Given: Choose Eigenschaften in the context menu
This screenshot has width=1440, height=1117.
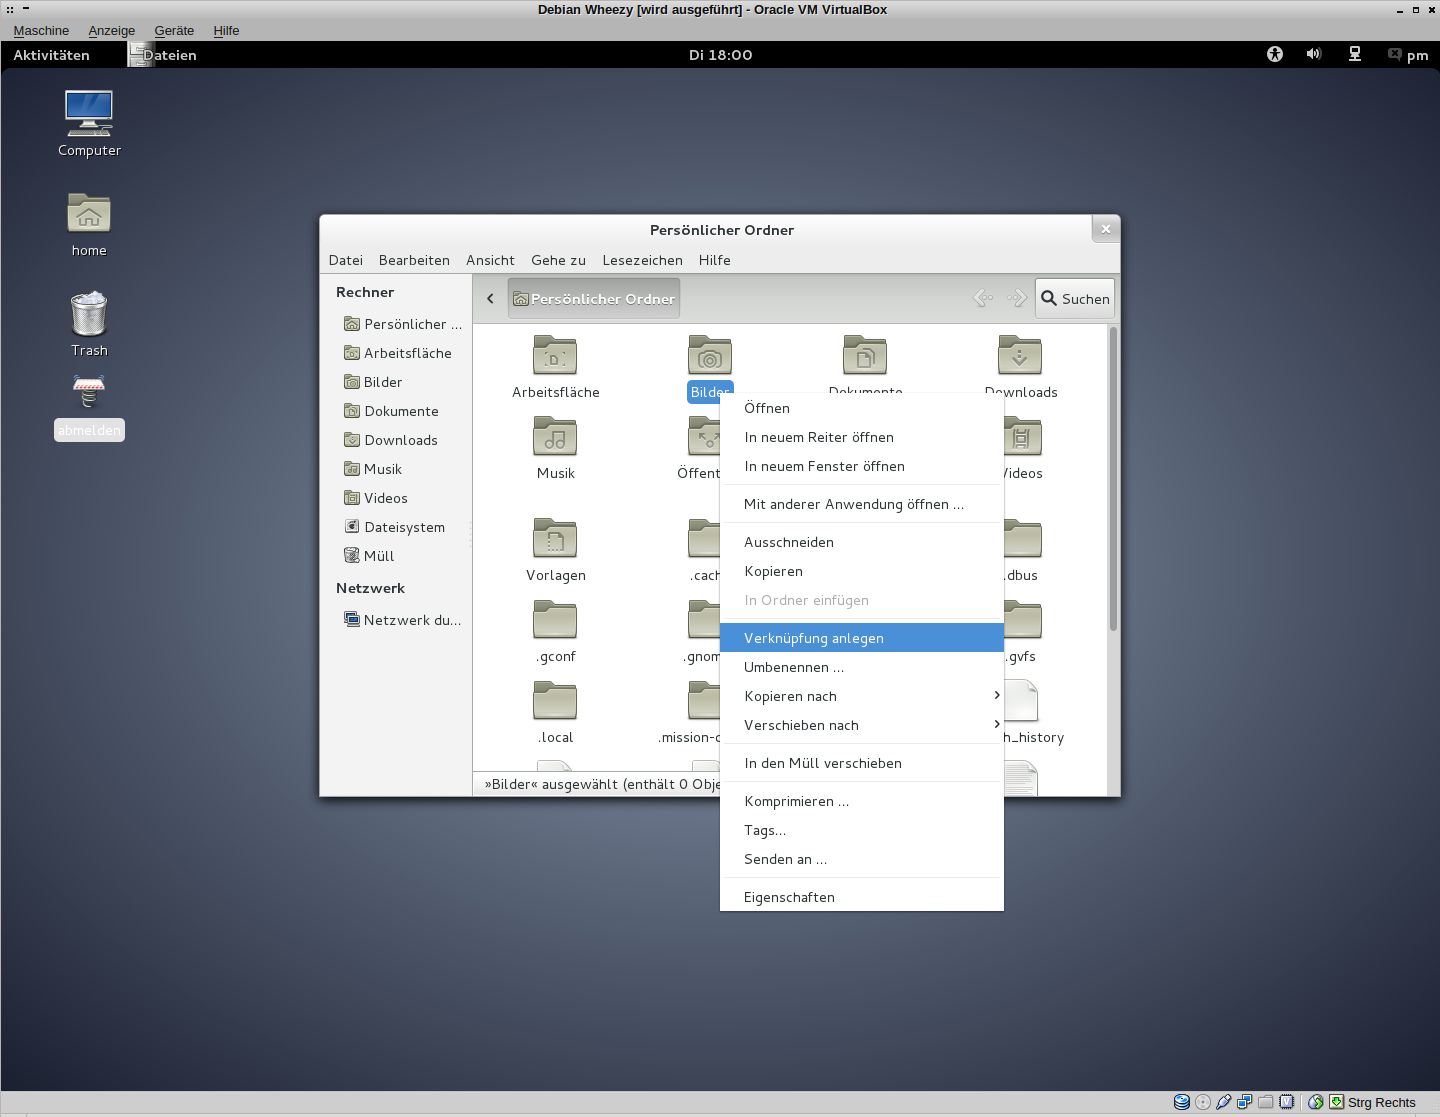Looking at the screenshot, I should (861, 897).
